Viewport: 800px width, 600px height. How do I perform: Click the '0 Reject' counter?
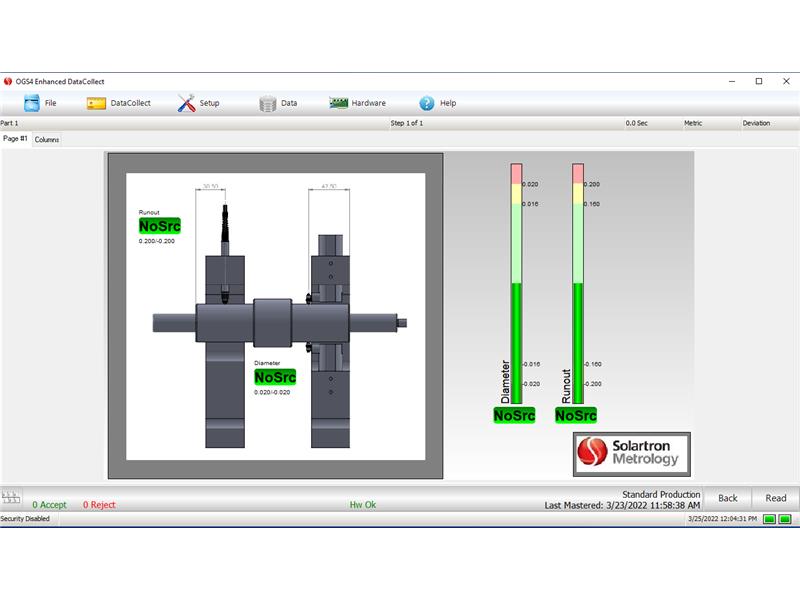(x=99, y=505)
